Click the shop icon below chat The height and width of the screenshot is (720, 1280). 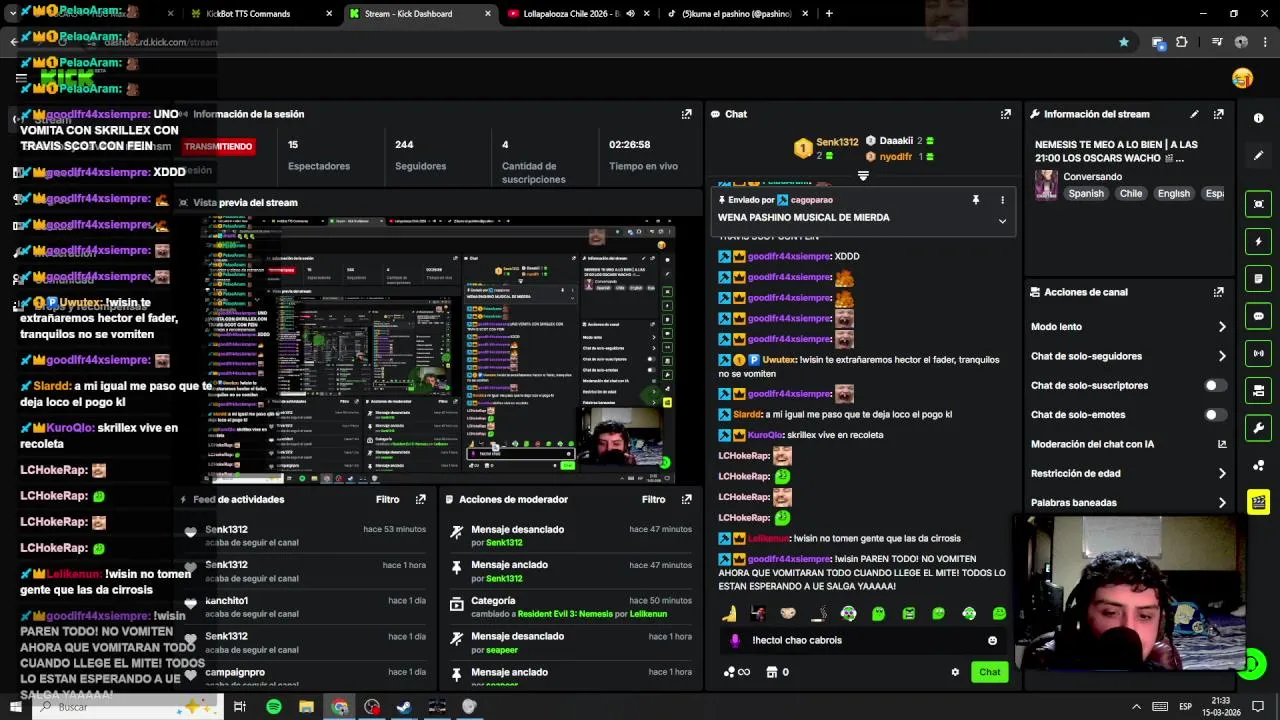click(x=777, y=672)
